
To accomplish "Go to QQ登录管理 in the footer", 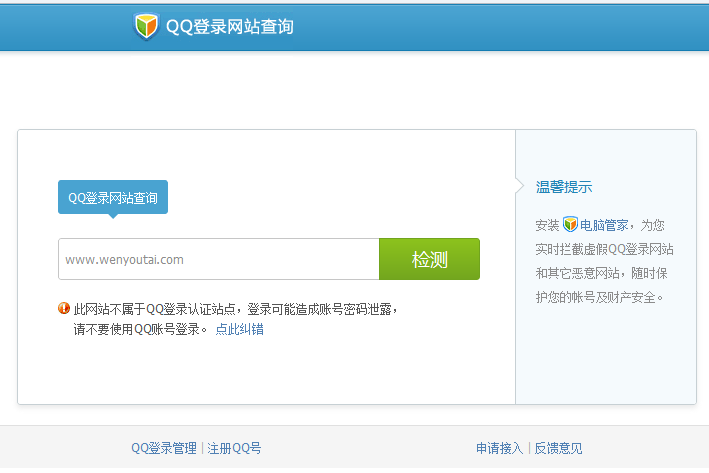I will pyautogui.click(x=164, y=448).
